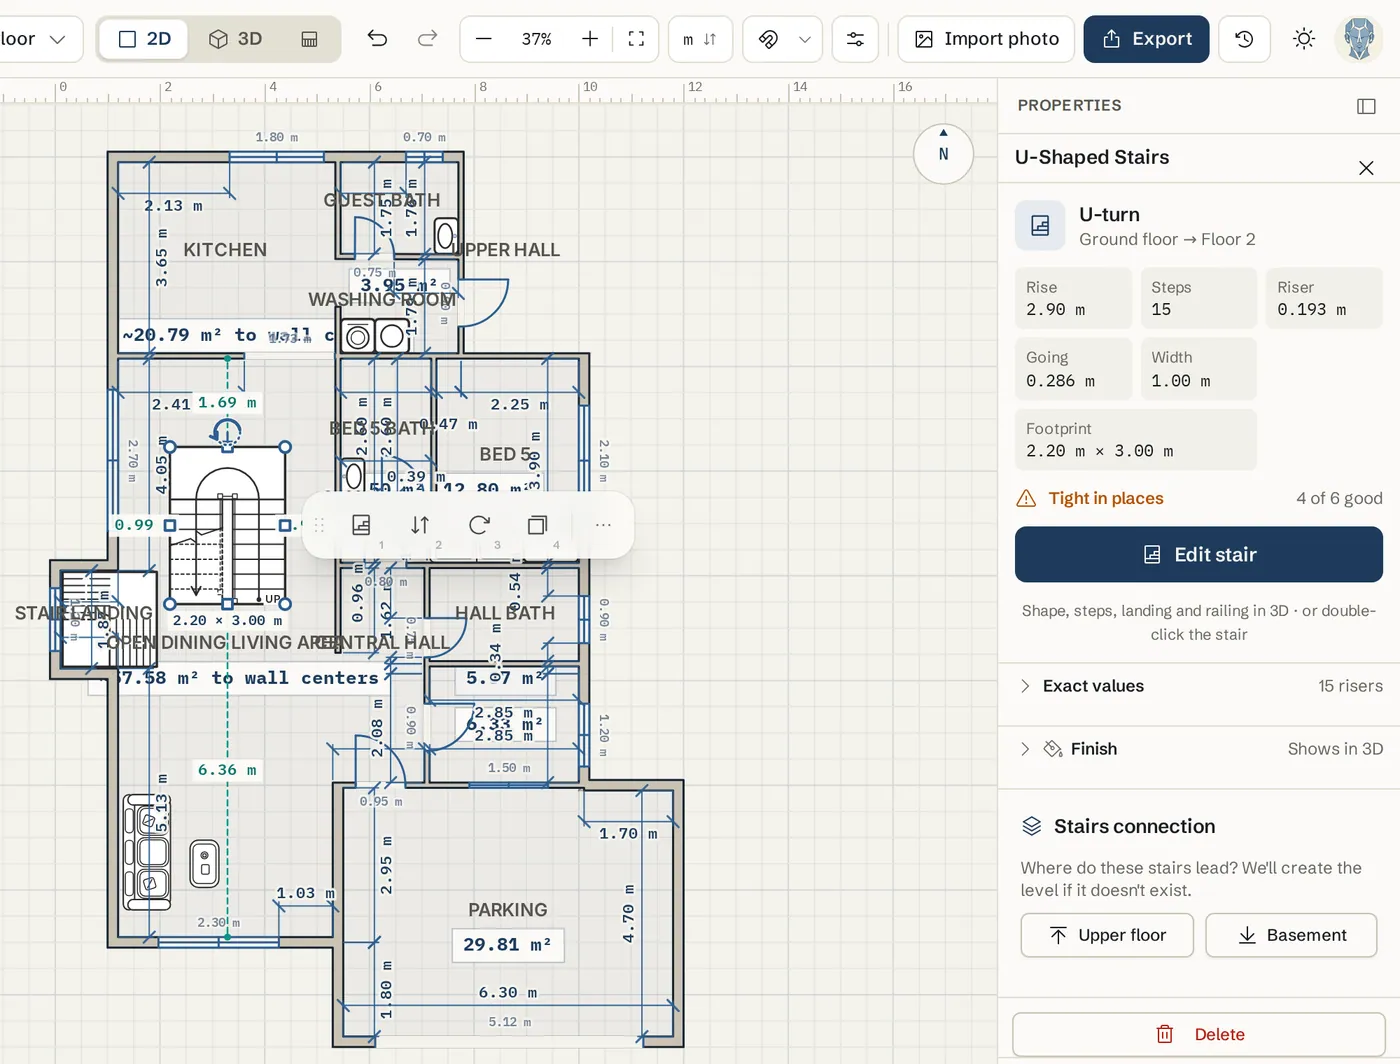Create Basement stairs connection
This screenshot has width=1400, height=1064.
click(x=1291, y=935)
